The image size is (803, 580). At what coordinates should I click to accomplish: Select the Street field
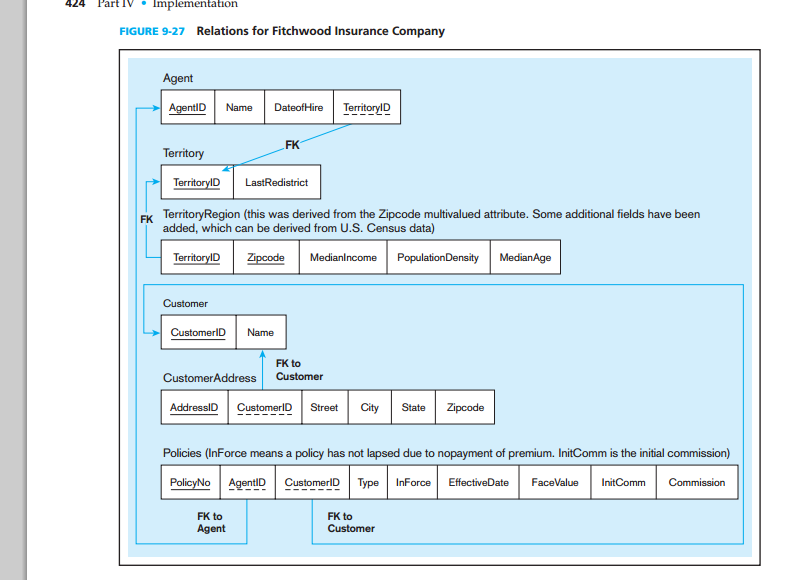click(x=325, y=407)
